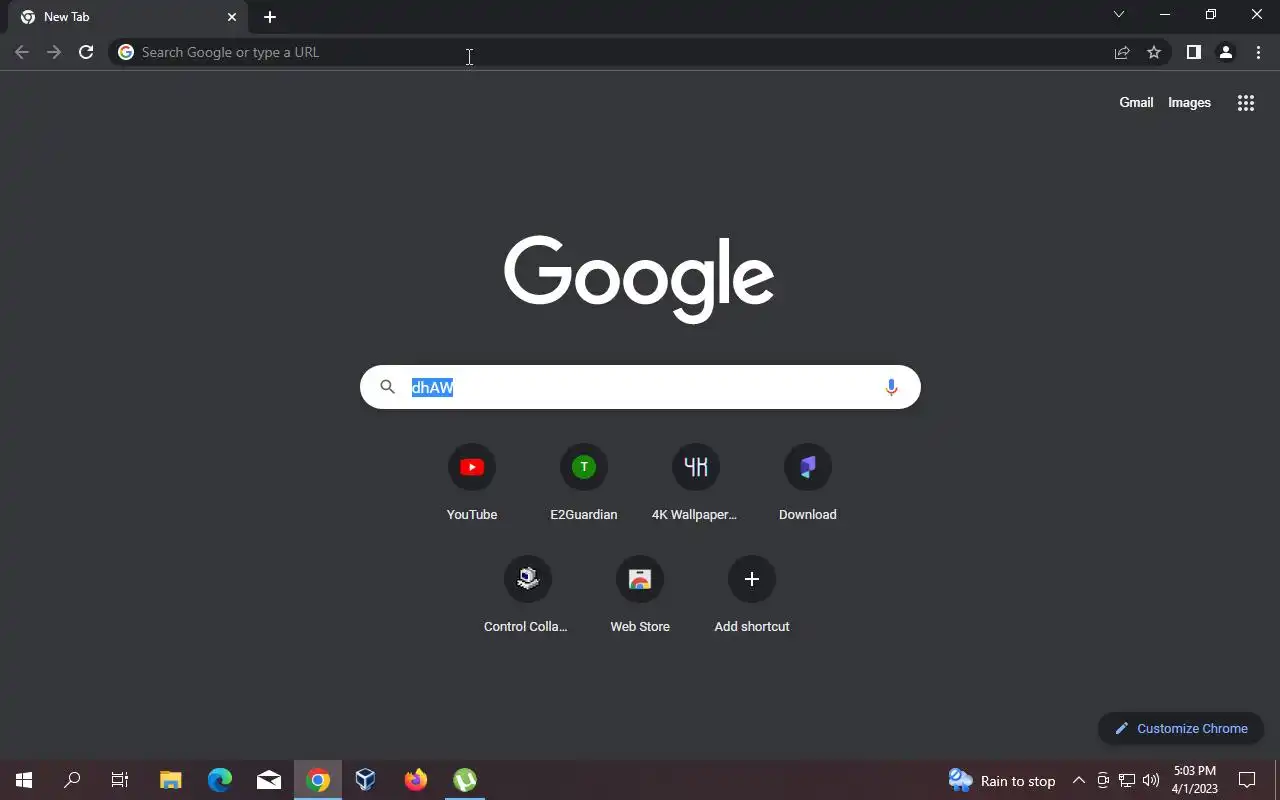Open File Explorer from taskbar
1280x800 pixels.
coord(171,780)
